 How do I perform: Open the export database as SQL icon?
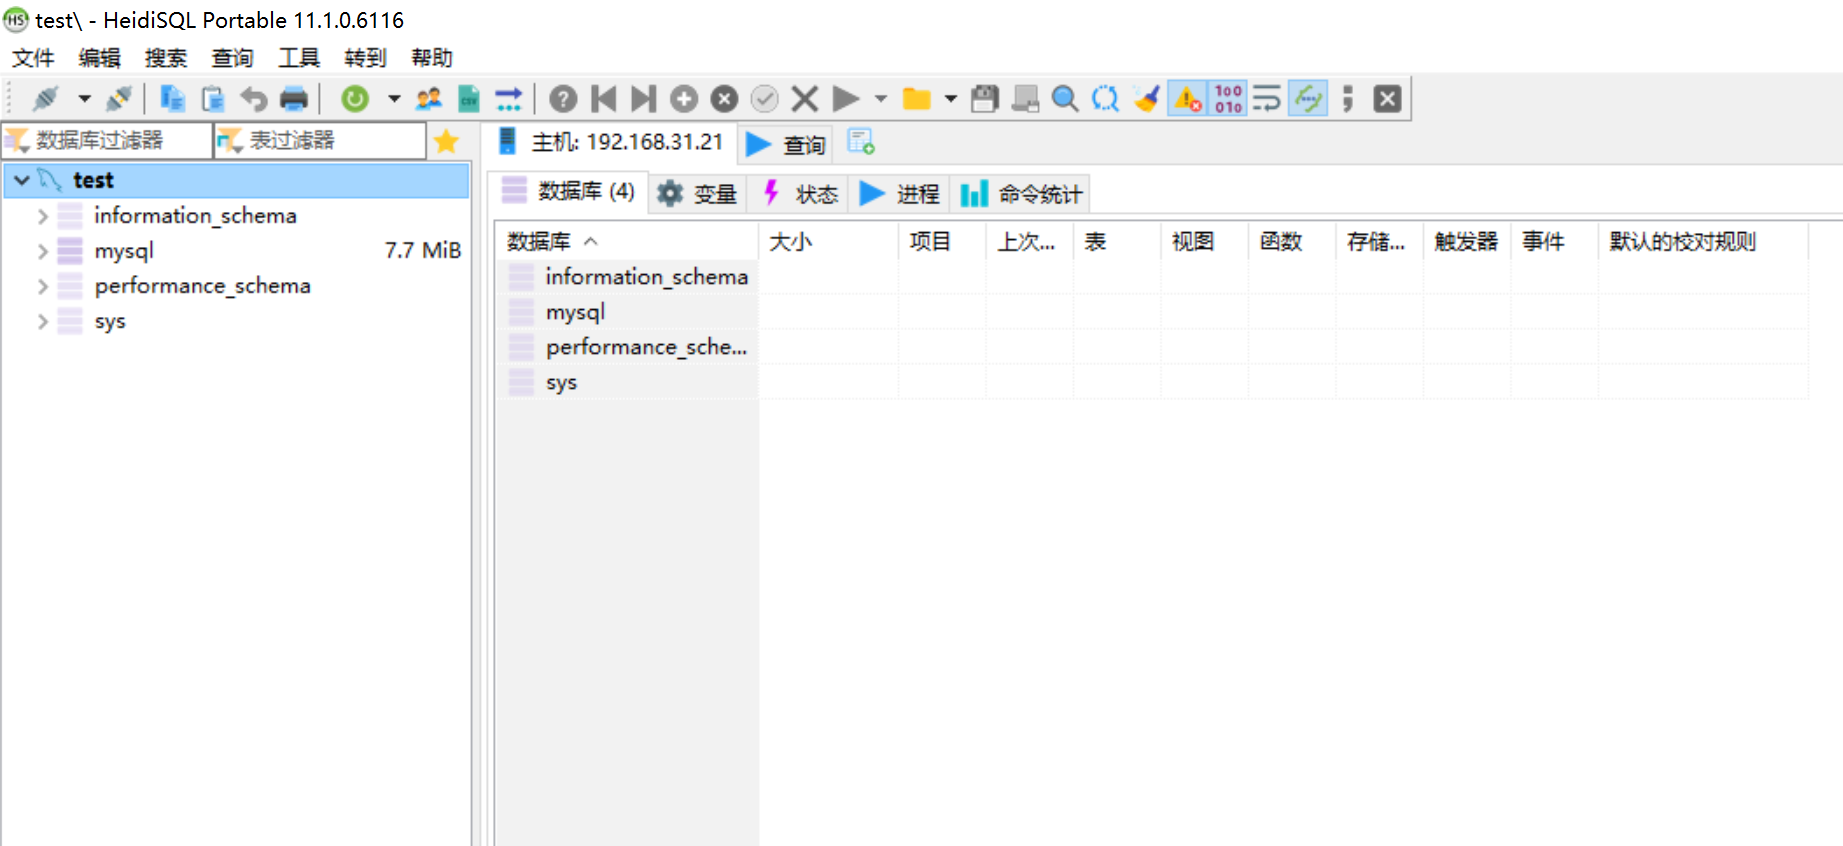tap(508, 98)
